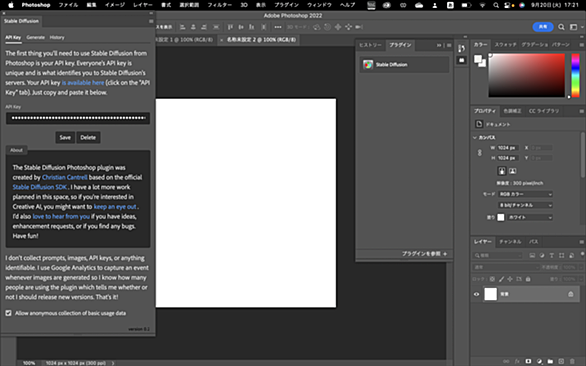Viewport: 586px width, 366px height.
Task: Open the RGB color mode dropdown
Action: tap(525, 194)
